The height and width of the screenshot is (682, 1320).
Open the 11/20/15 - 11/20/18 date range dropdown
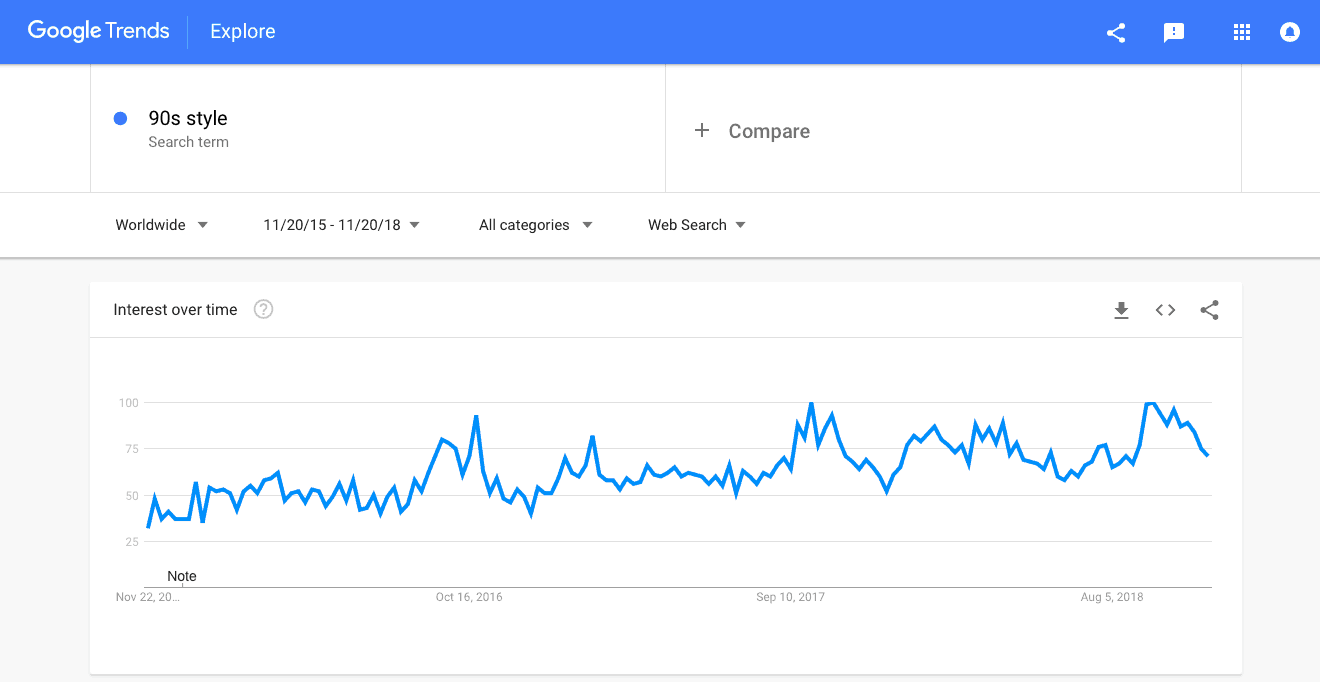(341, 225)
